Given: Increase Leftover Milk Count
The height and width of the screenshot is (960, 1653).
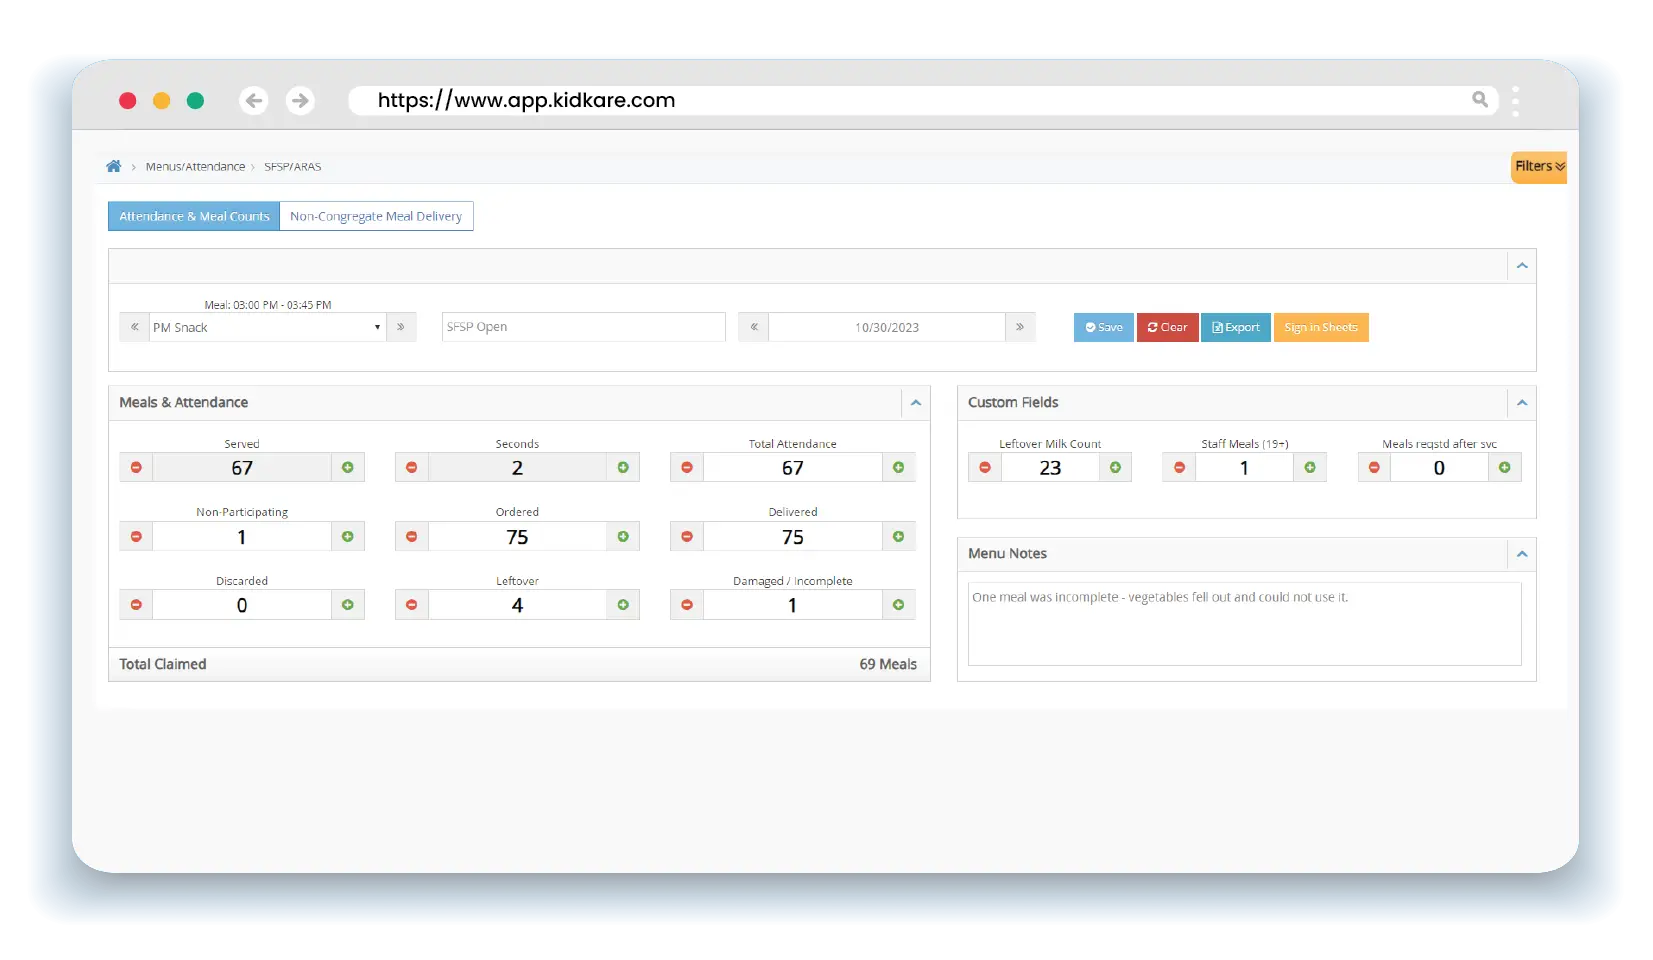Looking at the screenshot, I should pyautogui.click(x=1115, y=467).
